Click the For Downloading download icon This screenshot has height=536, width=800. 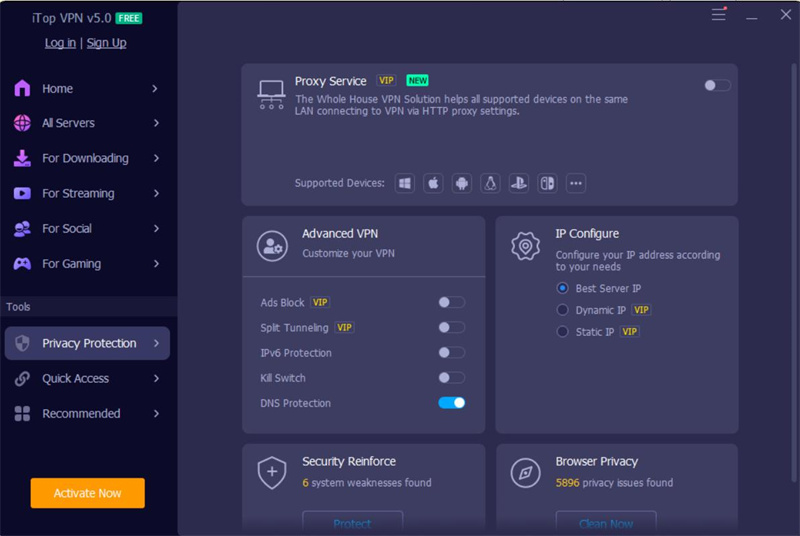point(22,158)
